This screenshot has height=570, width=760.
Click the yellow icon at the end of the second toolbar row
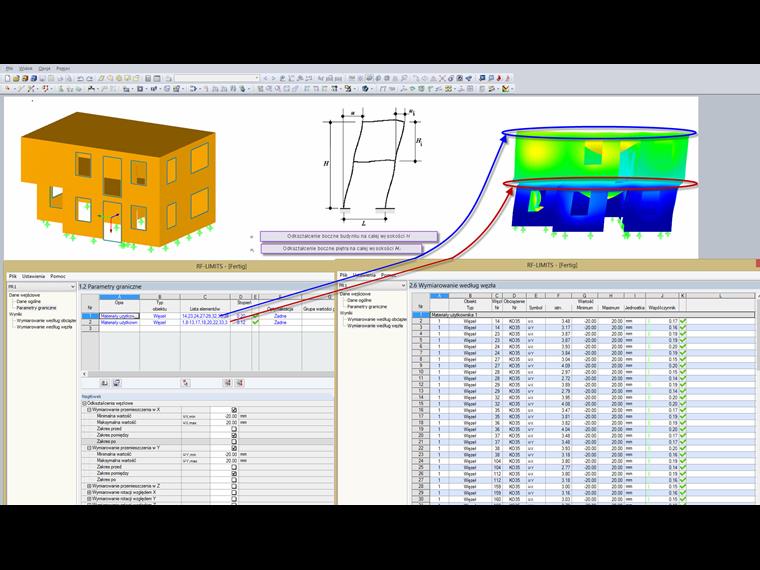click(x=506, y=89)
